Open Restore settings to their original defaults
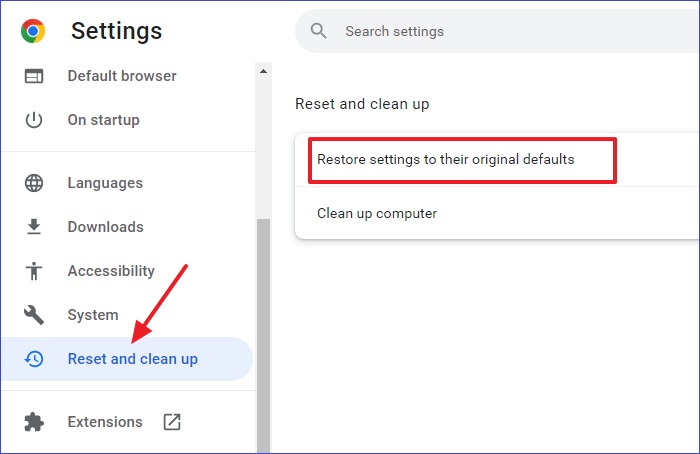This screenshot has width=700, height=454. 446,159
